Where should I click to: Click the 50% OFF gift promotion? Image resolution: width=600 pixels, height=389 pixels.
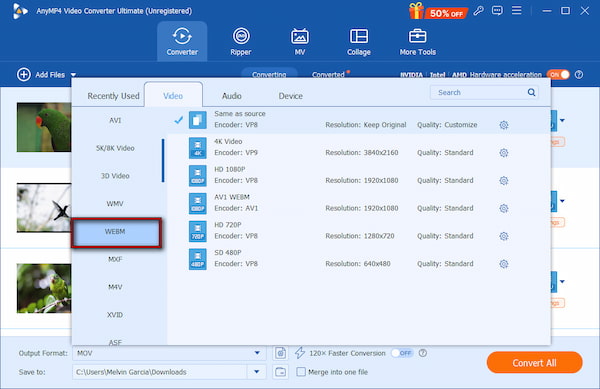coord(438,11)
